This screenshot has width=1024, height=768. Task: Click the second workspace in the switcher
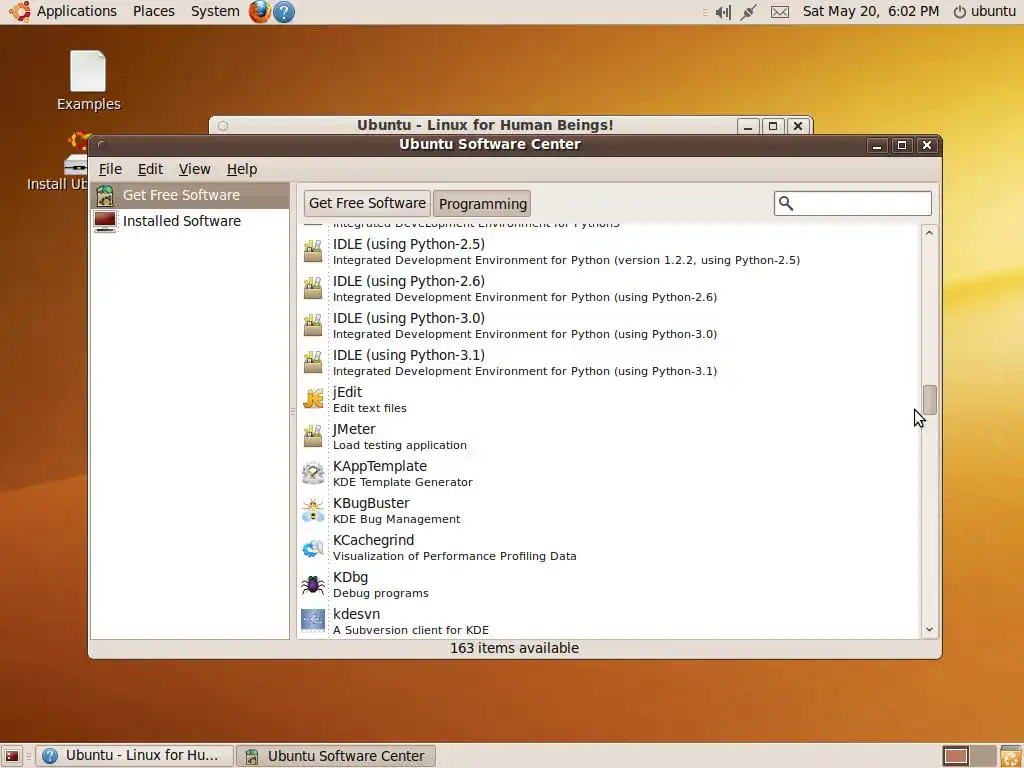tap(982, 756)
